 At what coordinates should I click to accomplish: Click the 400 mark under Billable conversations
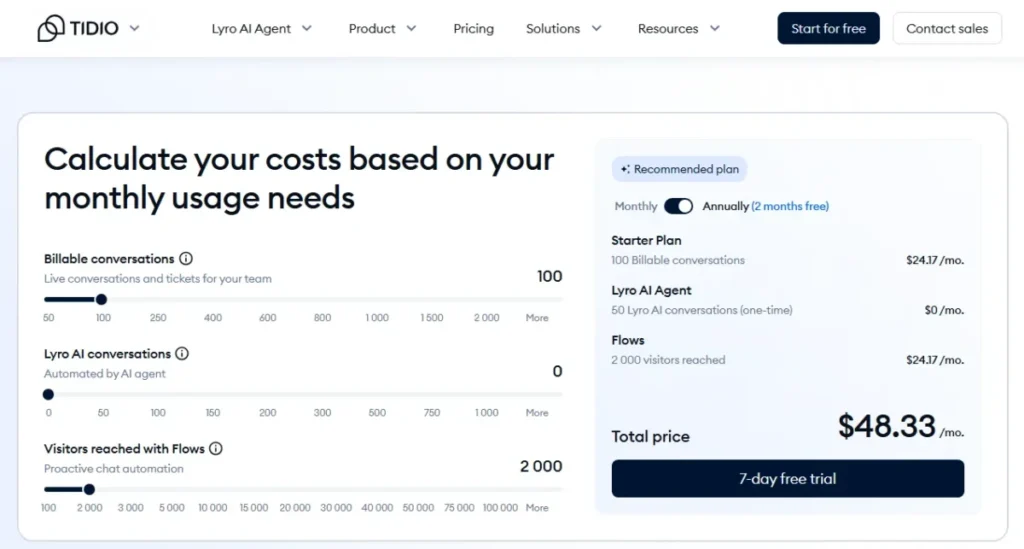(213, 318)
